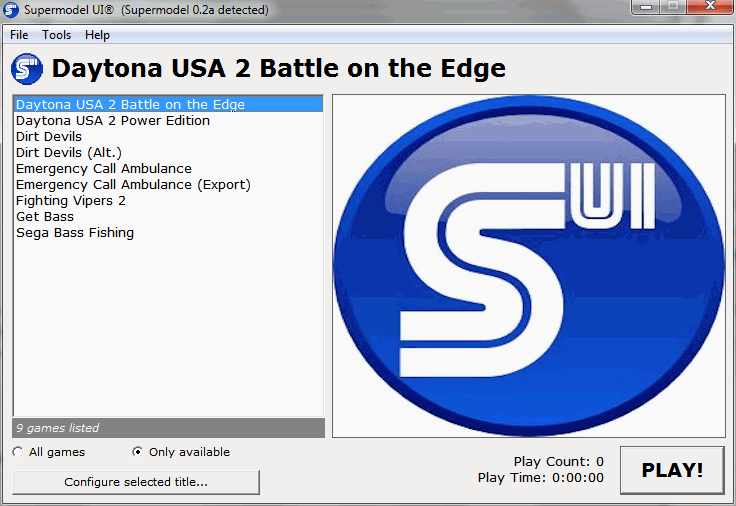Select Emergency Call Ambulance (Export)

point(169,184)
